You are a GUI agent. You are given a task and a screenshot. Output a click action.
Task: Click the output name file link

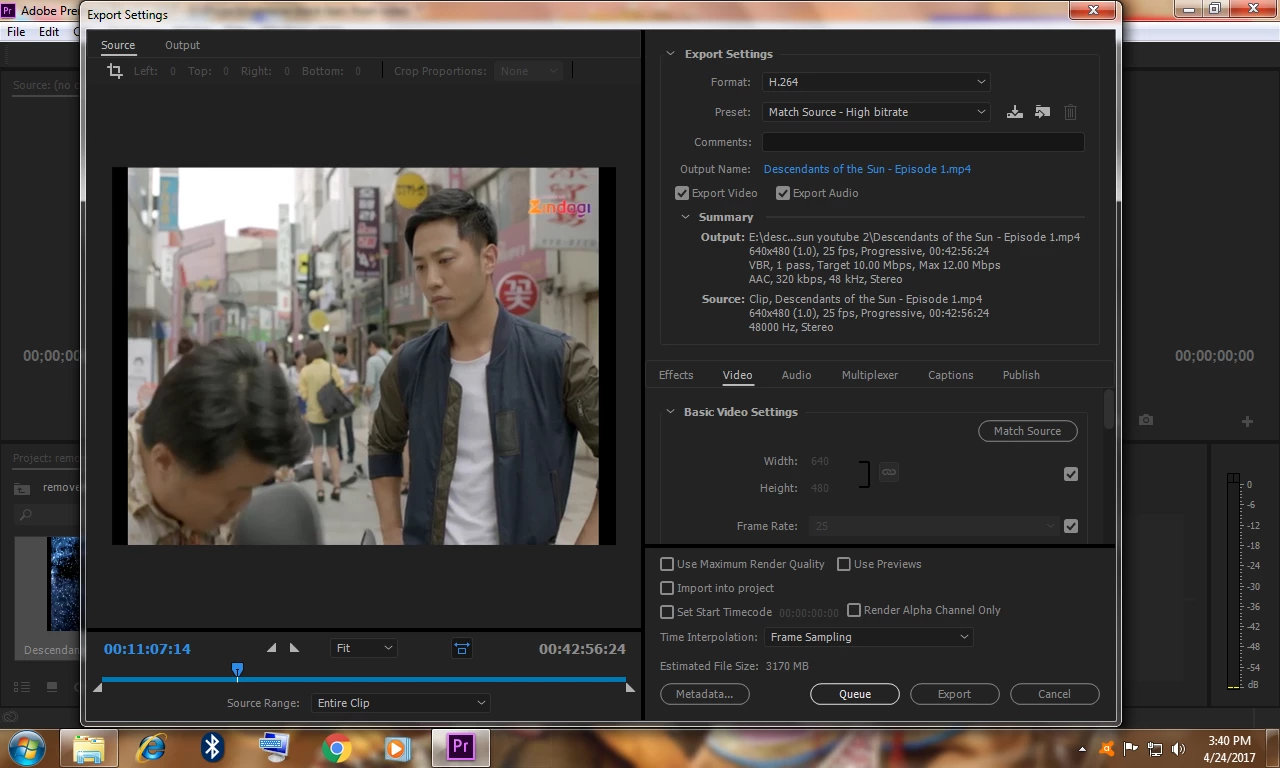[x=866, y=169]
